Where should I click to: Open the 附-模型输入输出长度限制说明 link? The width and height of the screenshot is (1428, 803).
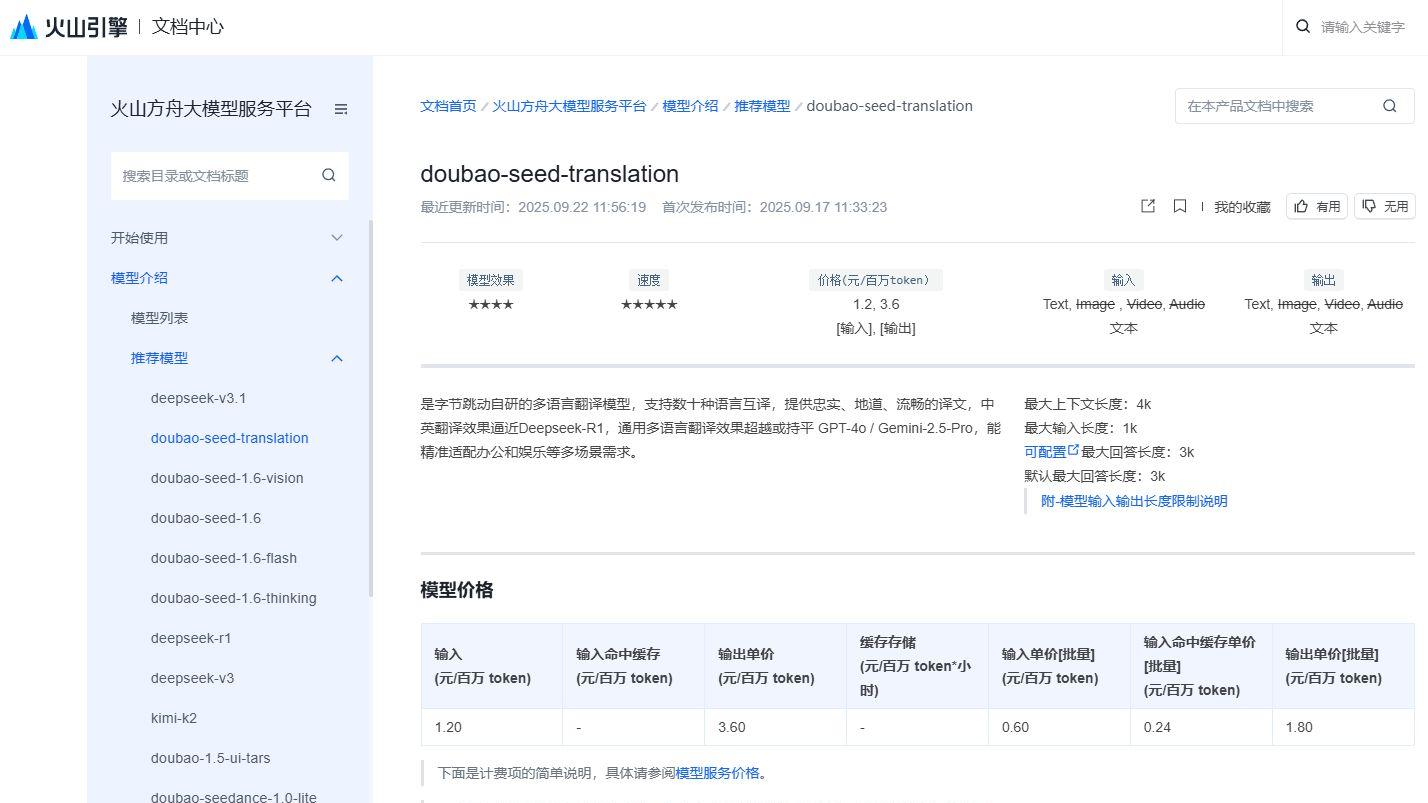1133,501
